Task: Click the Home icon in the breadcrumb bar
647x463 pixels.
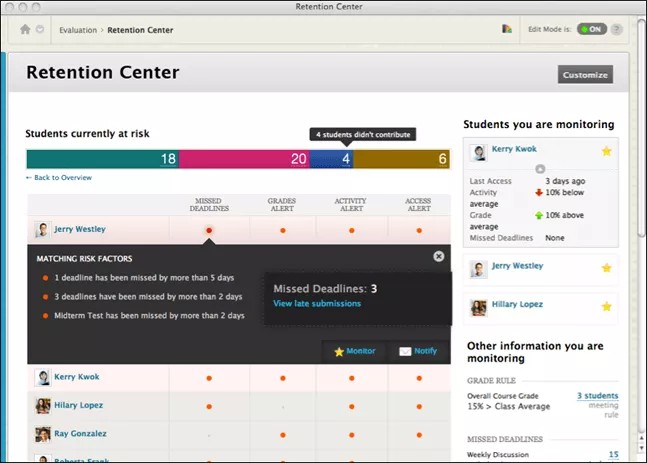Action: pos(25,29)
